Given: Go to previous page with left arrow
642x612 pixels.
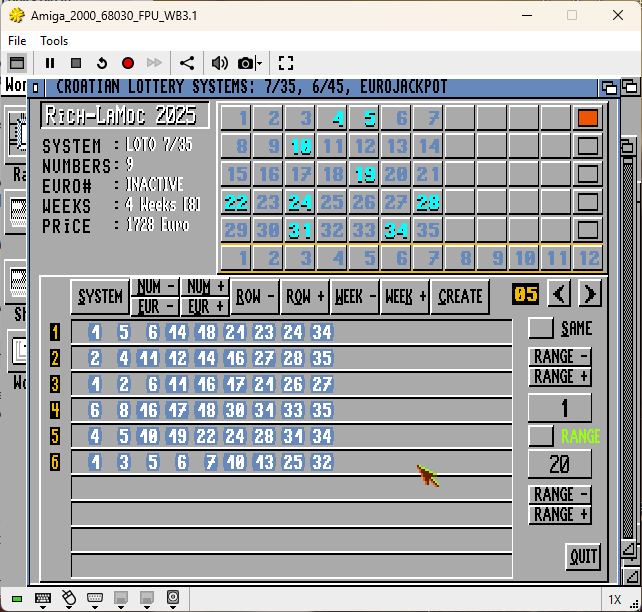Looking at the screenshot, I should 559,294.
